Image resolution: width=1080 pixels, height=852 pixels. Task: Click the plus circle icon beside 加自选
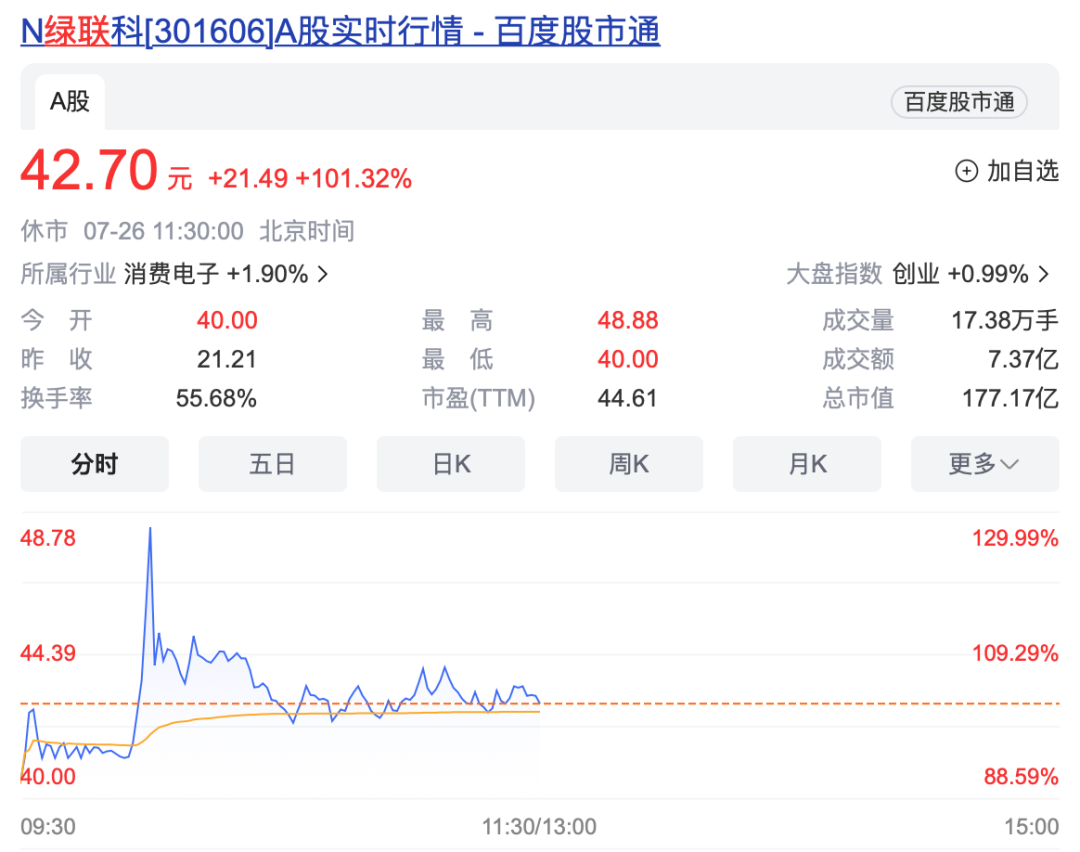(x=966, y=171)
